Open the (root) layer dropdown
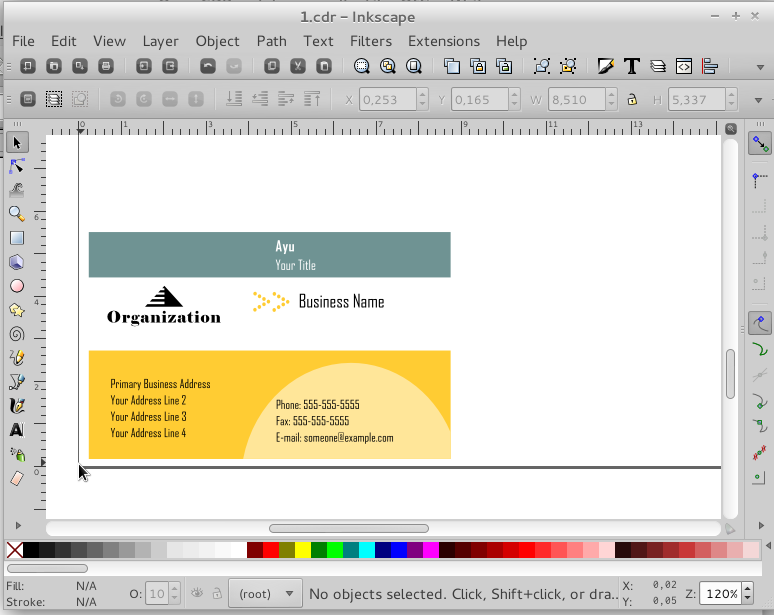This screenshot has height=615, width=774. [x=266, y=594]
